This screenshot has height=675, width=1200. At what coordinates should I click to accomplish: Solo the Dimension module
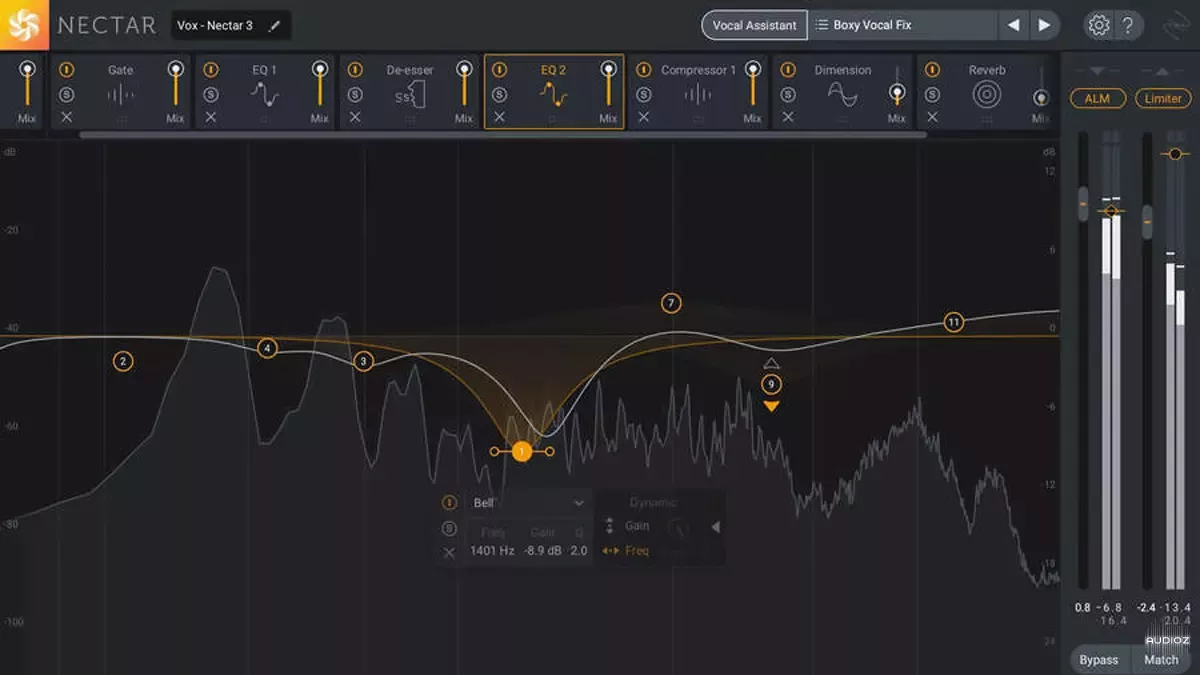(788, 94)
